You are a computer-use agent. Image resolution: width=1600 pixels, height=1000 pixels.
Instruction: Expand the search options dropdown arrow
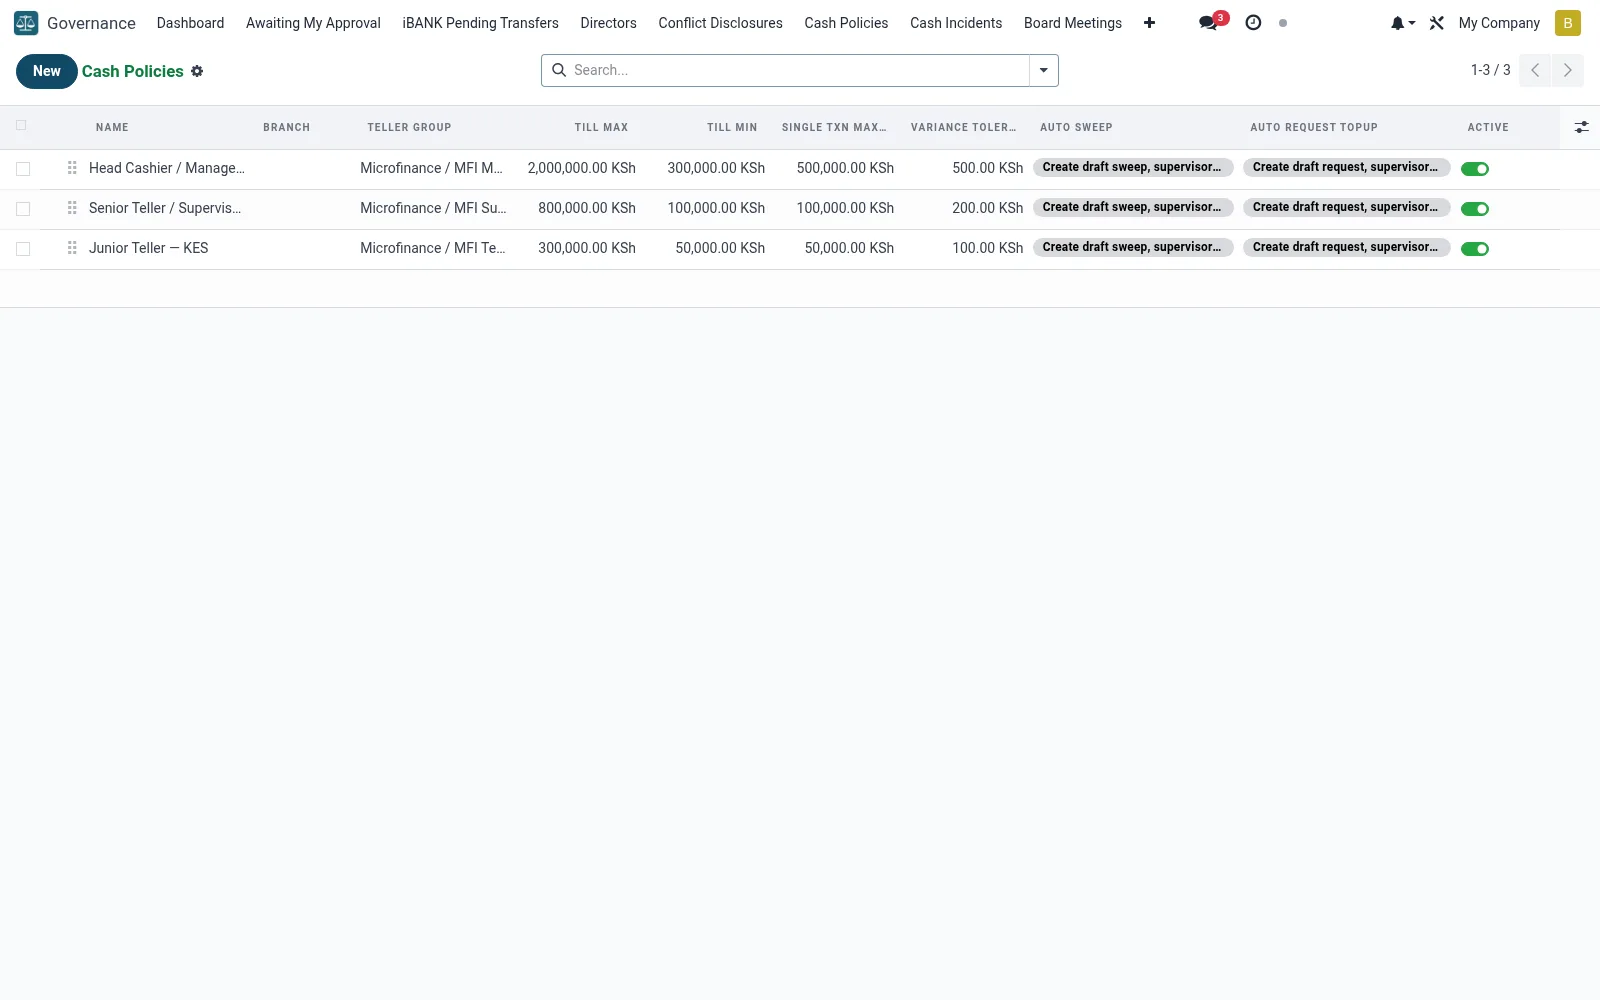[1043, 70]
